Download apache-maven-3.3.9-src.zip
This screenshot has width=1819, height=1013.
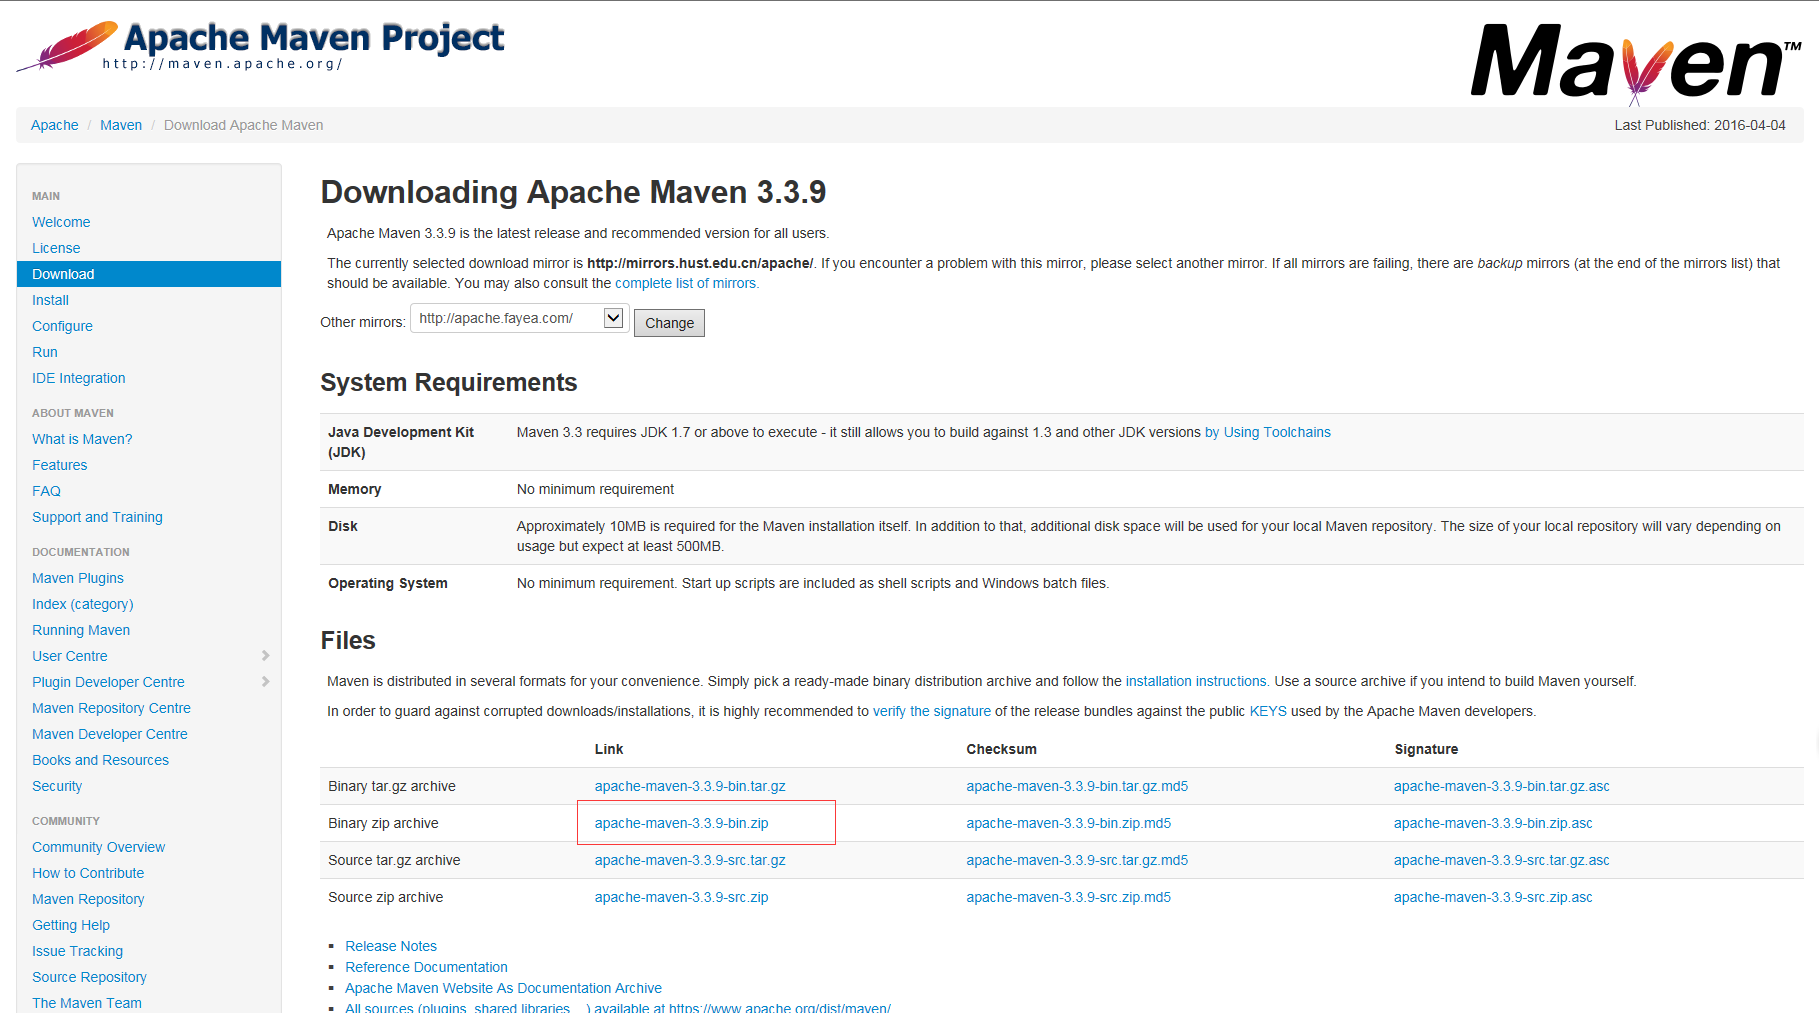(682, 897)
